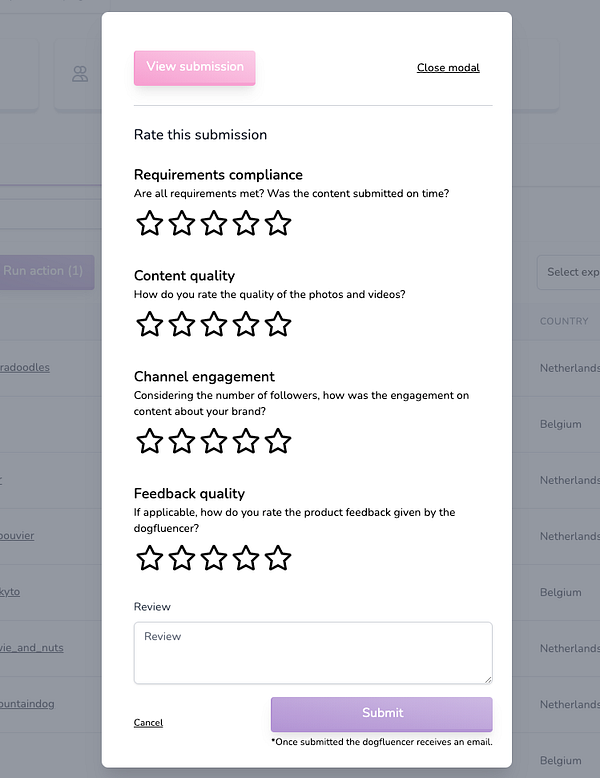Focus the Review text area
The height and width of the screenshot is (778, 600).
tap(313, 653)
